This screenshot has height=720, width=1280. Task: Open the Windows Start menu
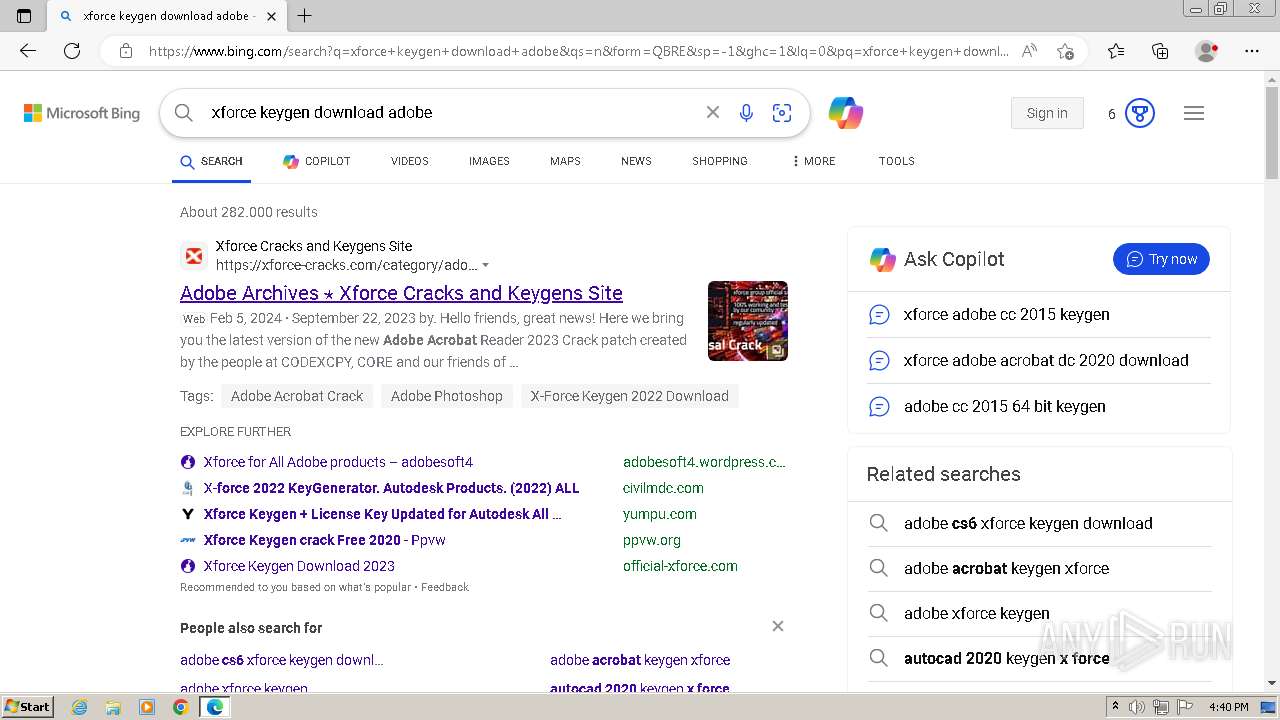click(x=28, y=706)
